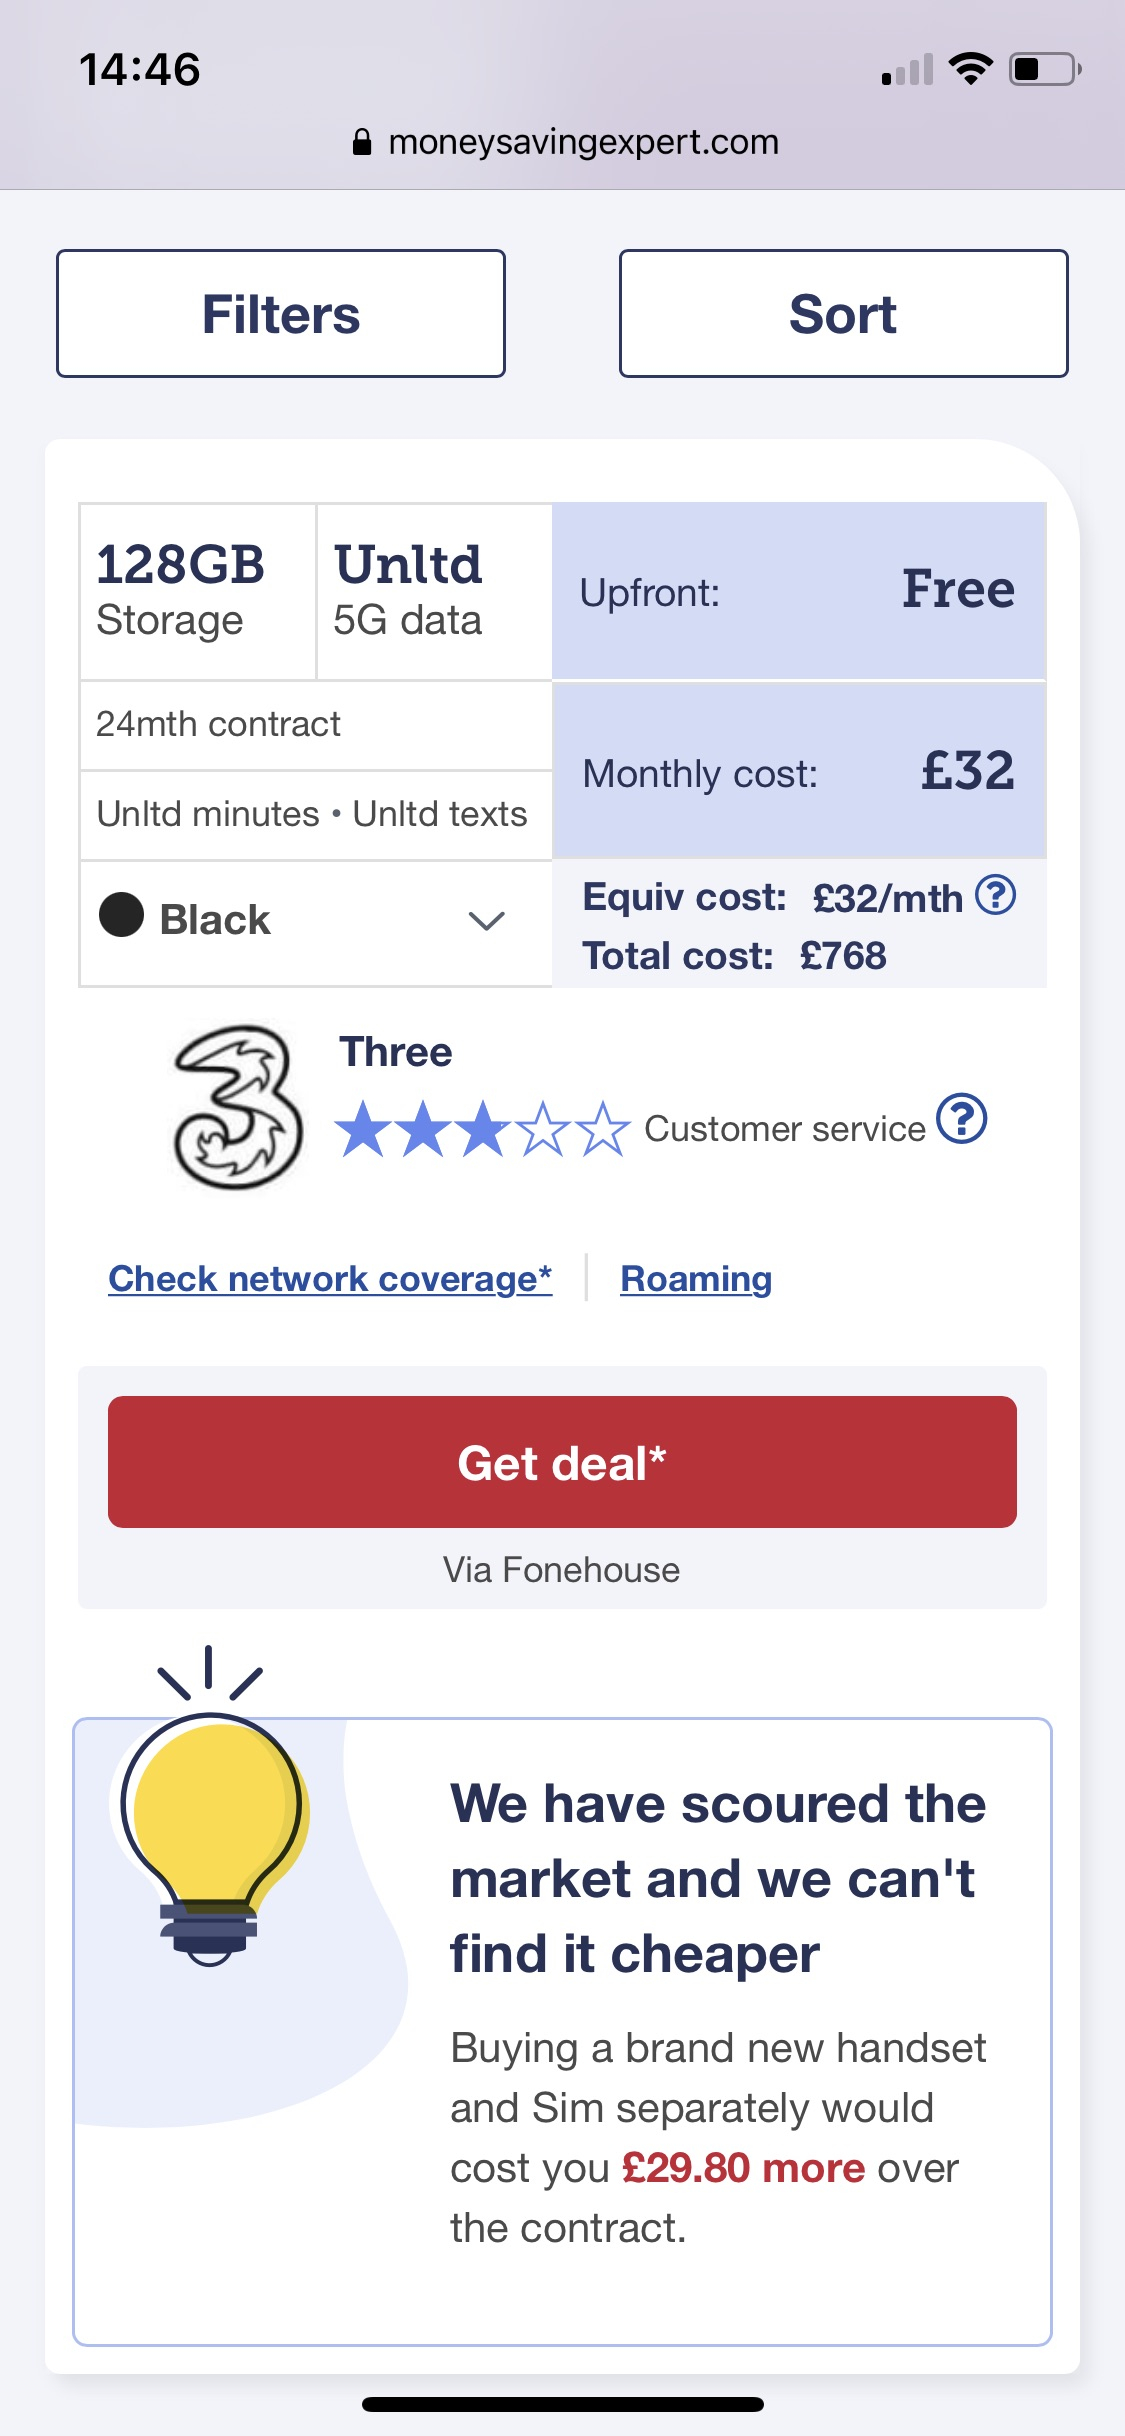Open the Filters panel
Viewport: 1125px width, 2436px height.
click(281, 313)
